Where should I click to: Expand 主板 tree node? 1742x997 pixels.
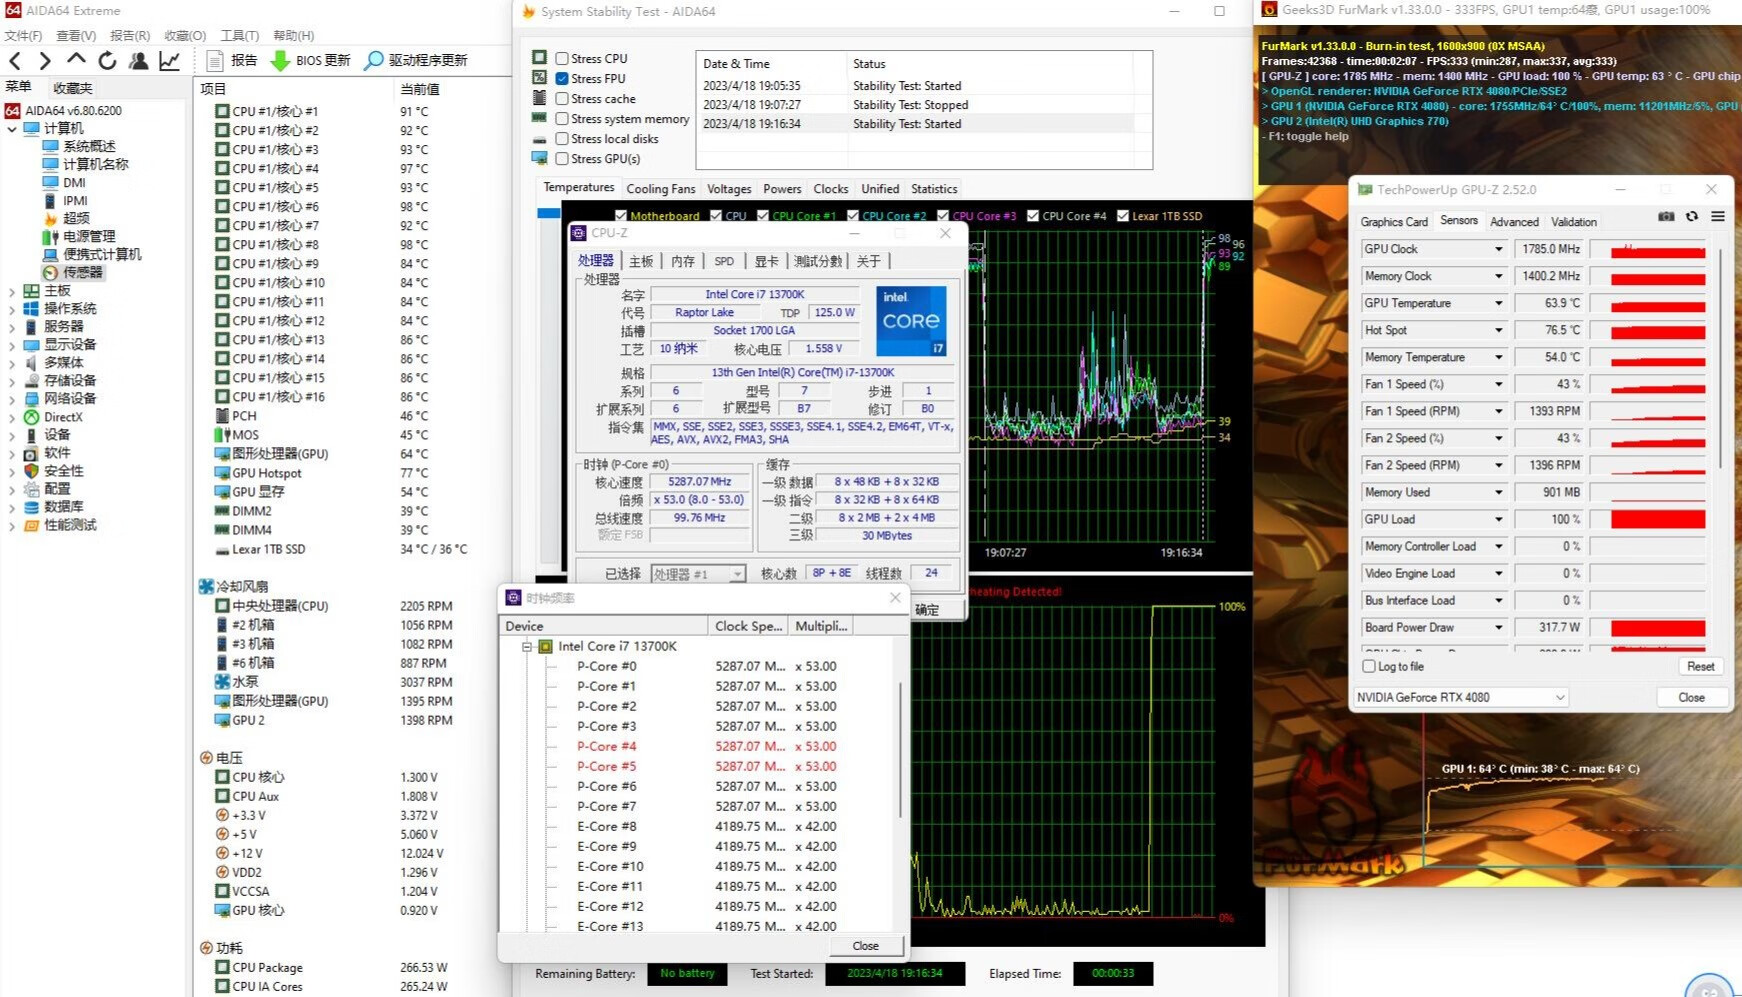point(11,291)
